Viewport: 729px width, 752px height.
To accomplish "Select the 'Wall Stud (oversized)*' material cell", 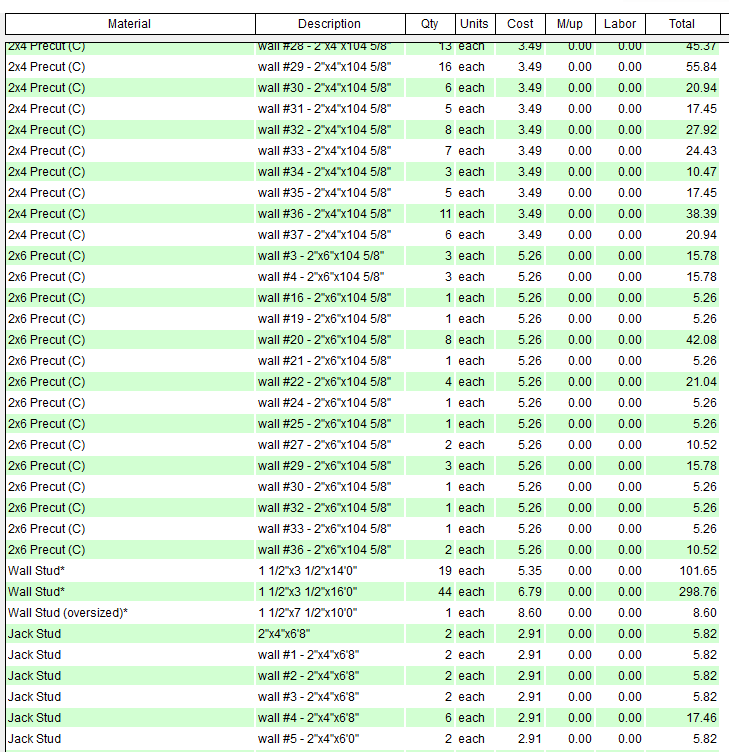I will (130, 613).
